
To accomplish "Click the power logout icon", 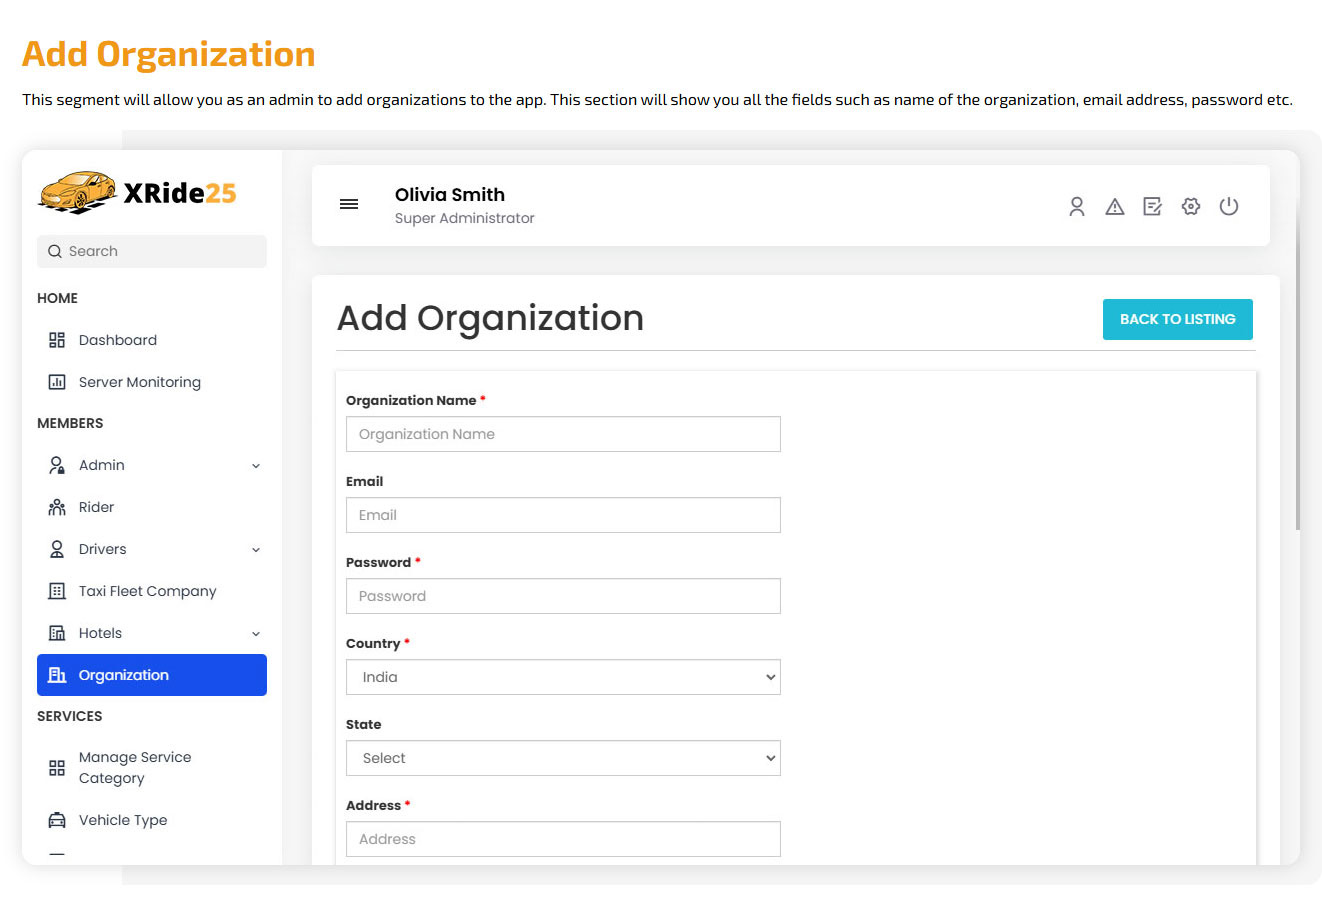I will 1229,206.
